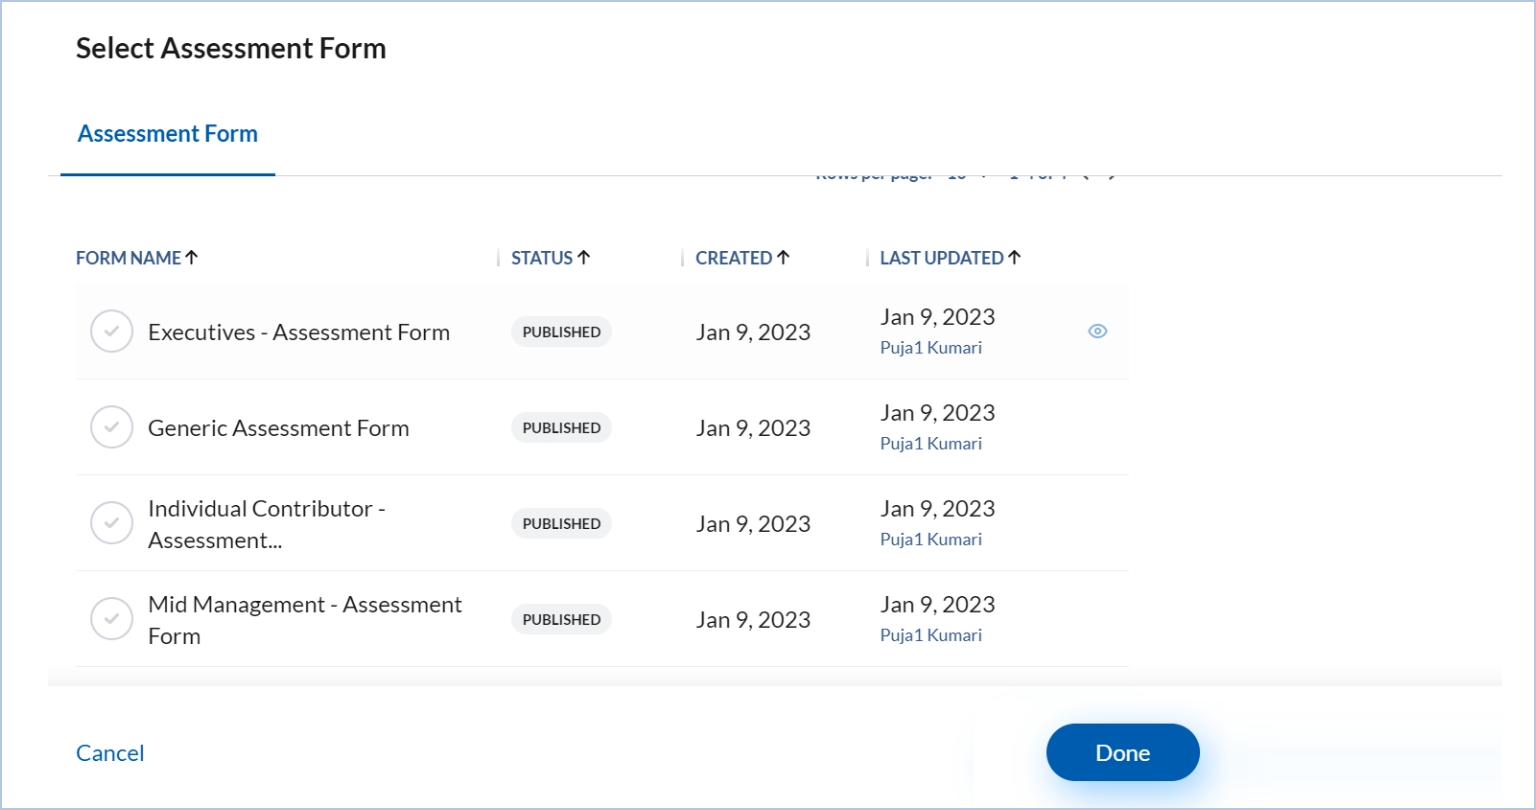The image size is (1536, 810).
Task: Click the Generic Assessment Form name
Action: coord(278,428)
